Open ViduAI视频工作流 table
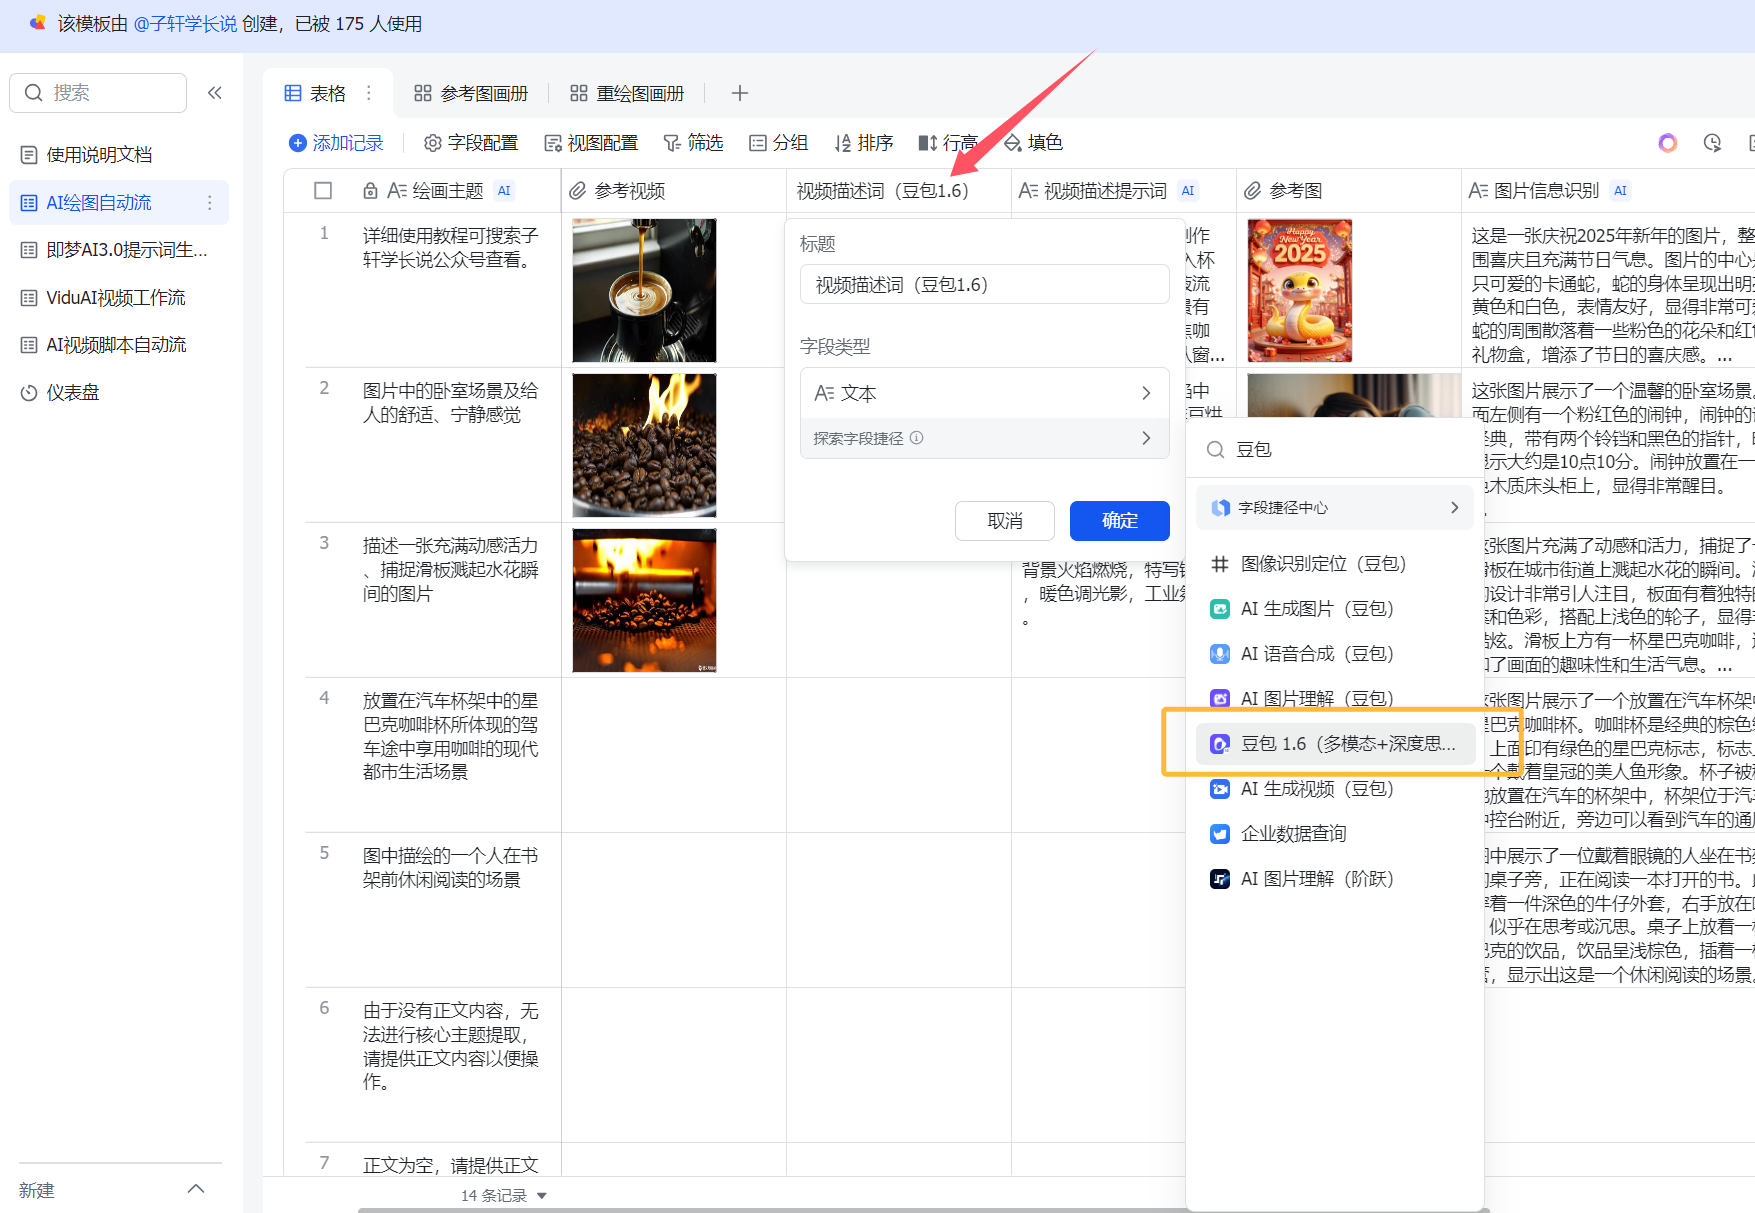This screenshot has height=1213, width=1755. coord(116,298)
